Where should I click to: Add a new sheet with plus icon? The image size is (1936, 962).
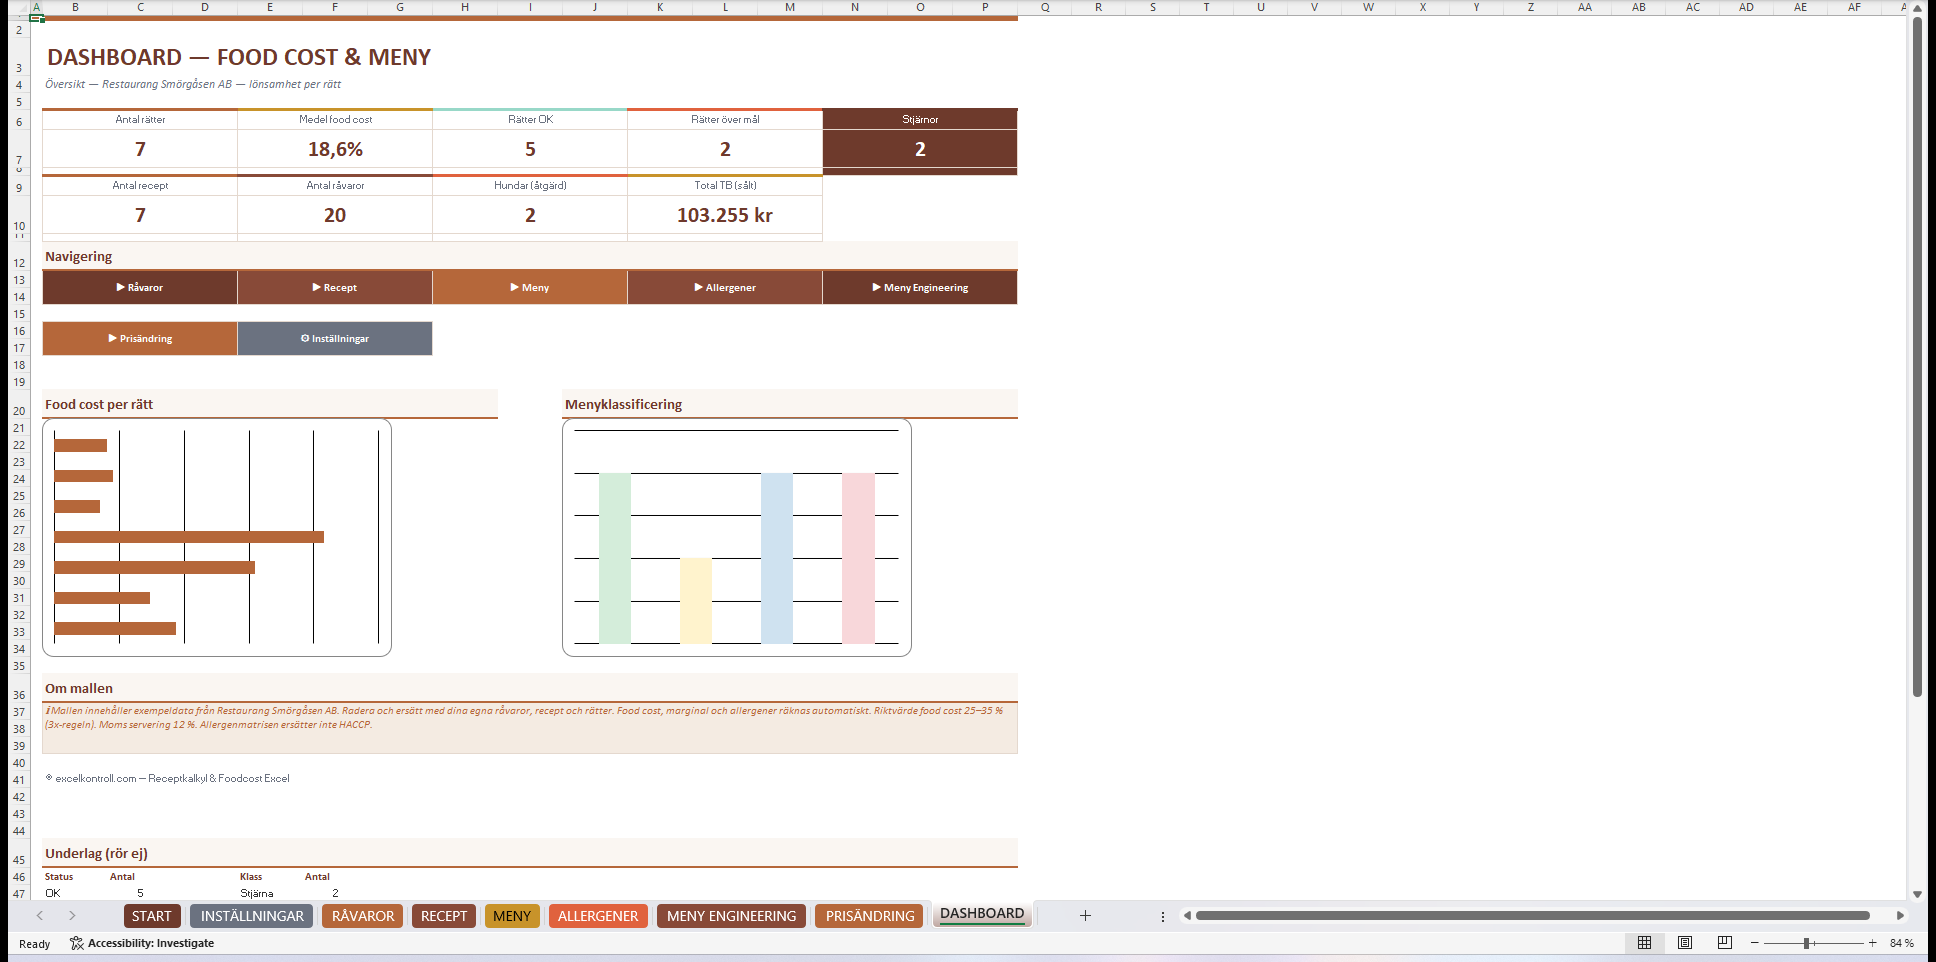pos(1085,915)
